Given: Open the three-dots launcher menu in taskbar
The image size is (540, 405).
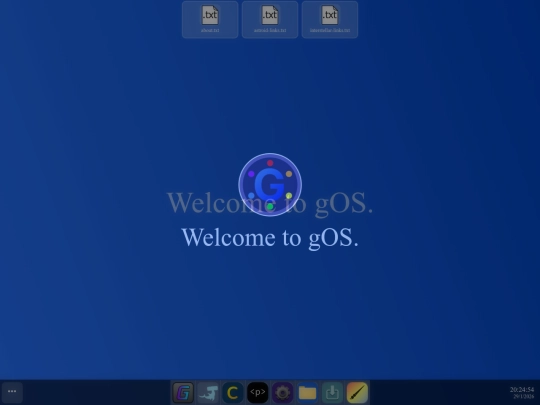Looking at the screenshot, I should click(12, 392).
